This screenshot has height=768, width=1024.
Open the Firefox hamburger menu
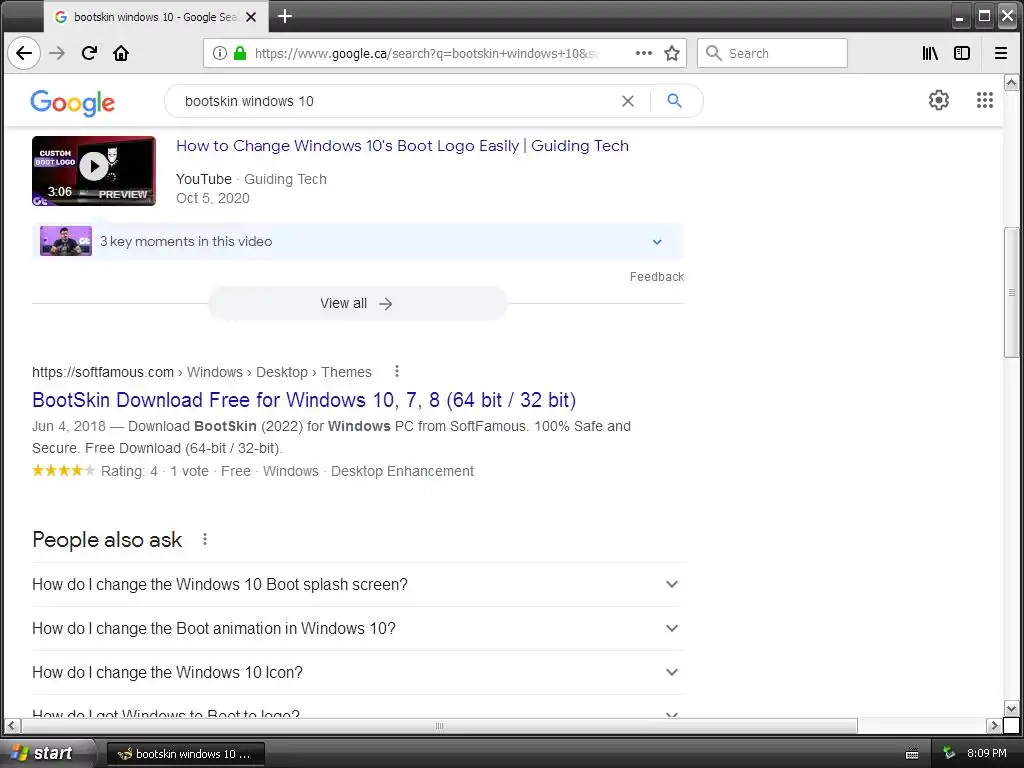[x=1000, y=54]
